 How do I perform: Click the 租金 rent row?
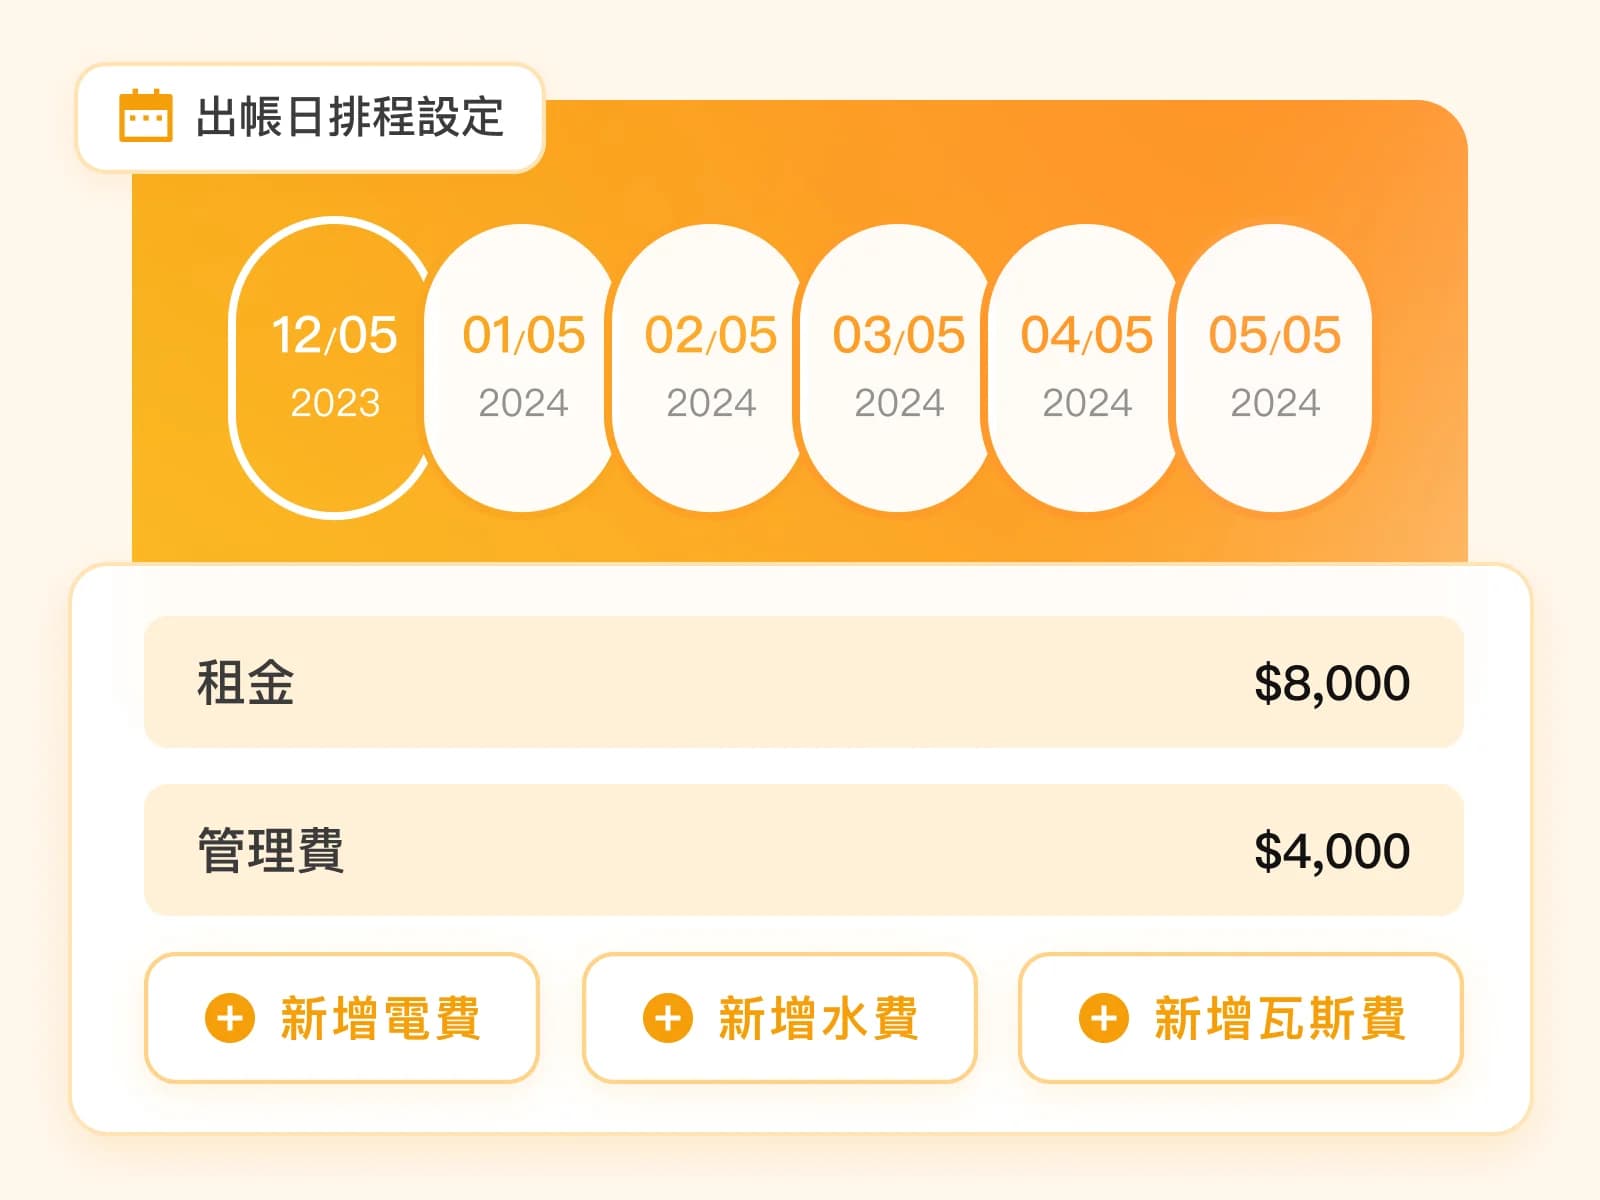804,682
